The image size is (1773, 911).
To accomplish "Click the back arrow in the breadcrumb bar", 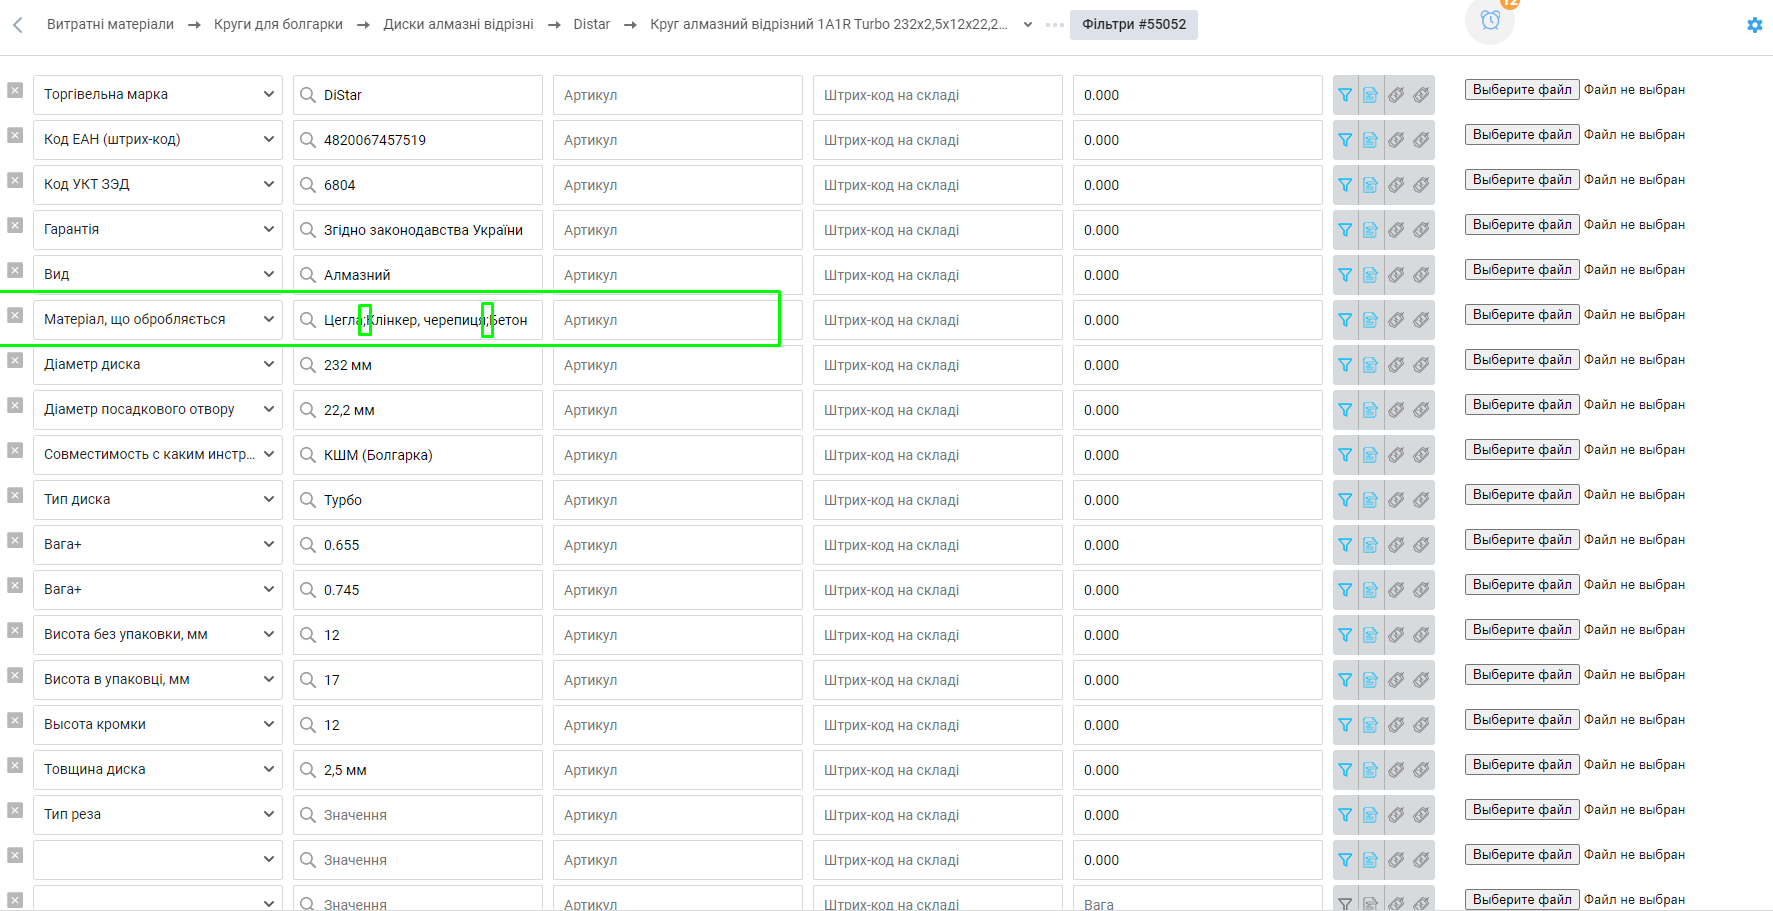I will click(17, 25).
